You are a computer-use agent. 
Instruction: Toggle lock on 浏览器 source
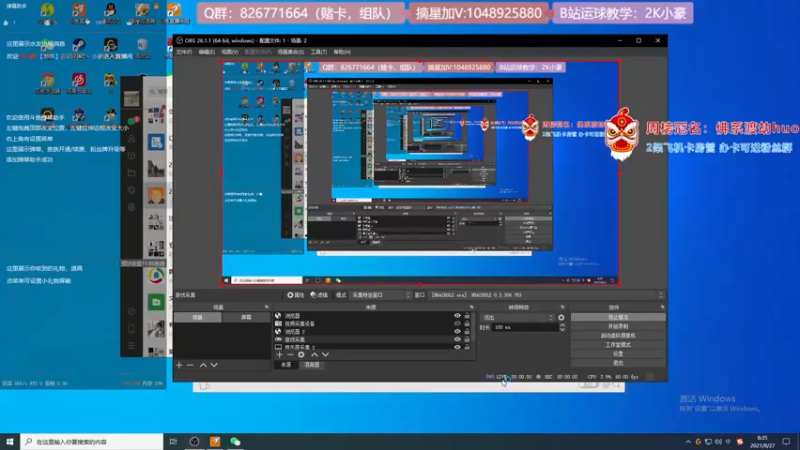click(x=467, y=316)
